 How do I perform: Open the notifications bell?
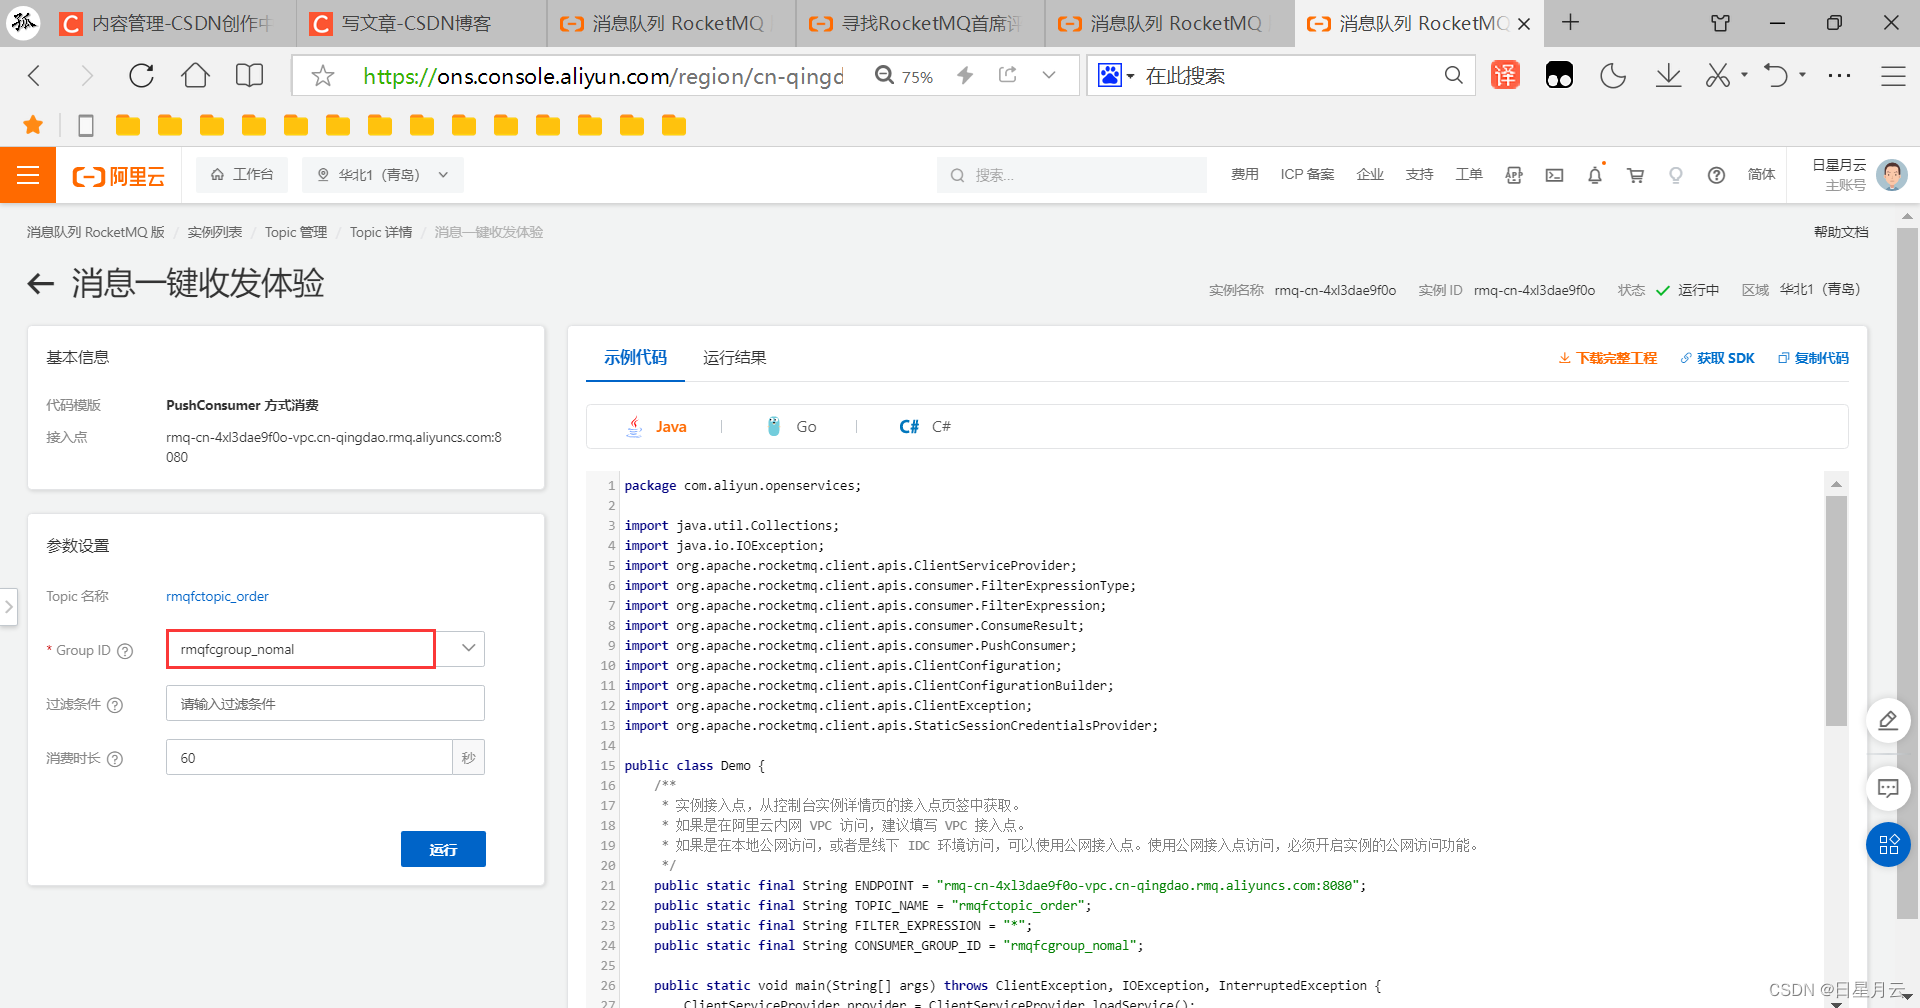[x=1595, y=175]
